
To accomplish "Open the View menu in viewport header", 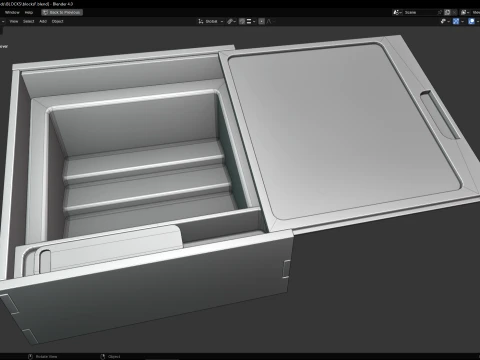I will (14, 21).
